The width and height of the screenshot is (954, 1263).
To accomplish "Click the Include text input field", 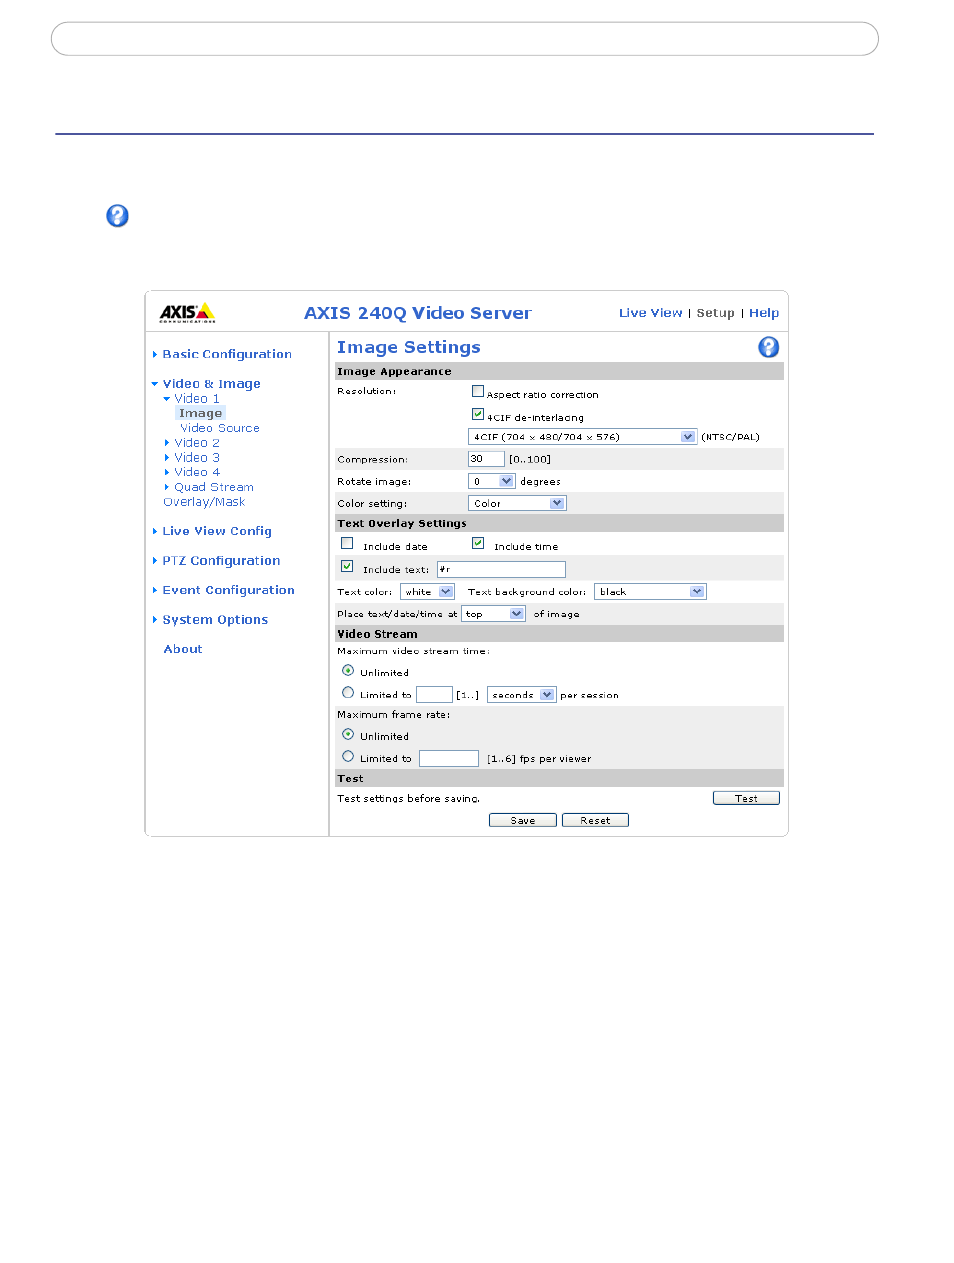I will point(501,569).
